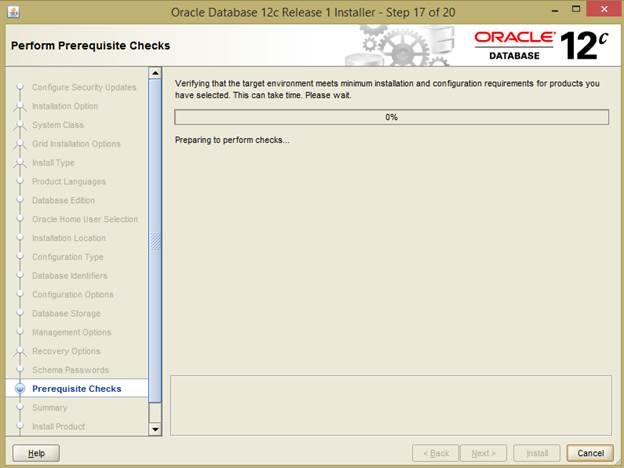Viewport: 624px width, 468px height.
Task: Click the Summary step marker
Action: click(x=20, y=408)
